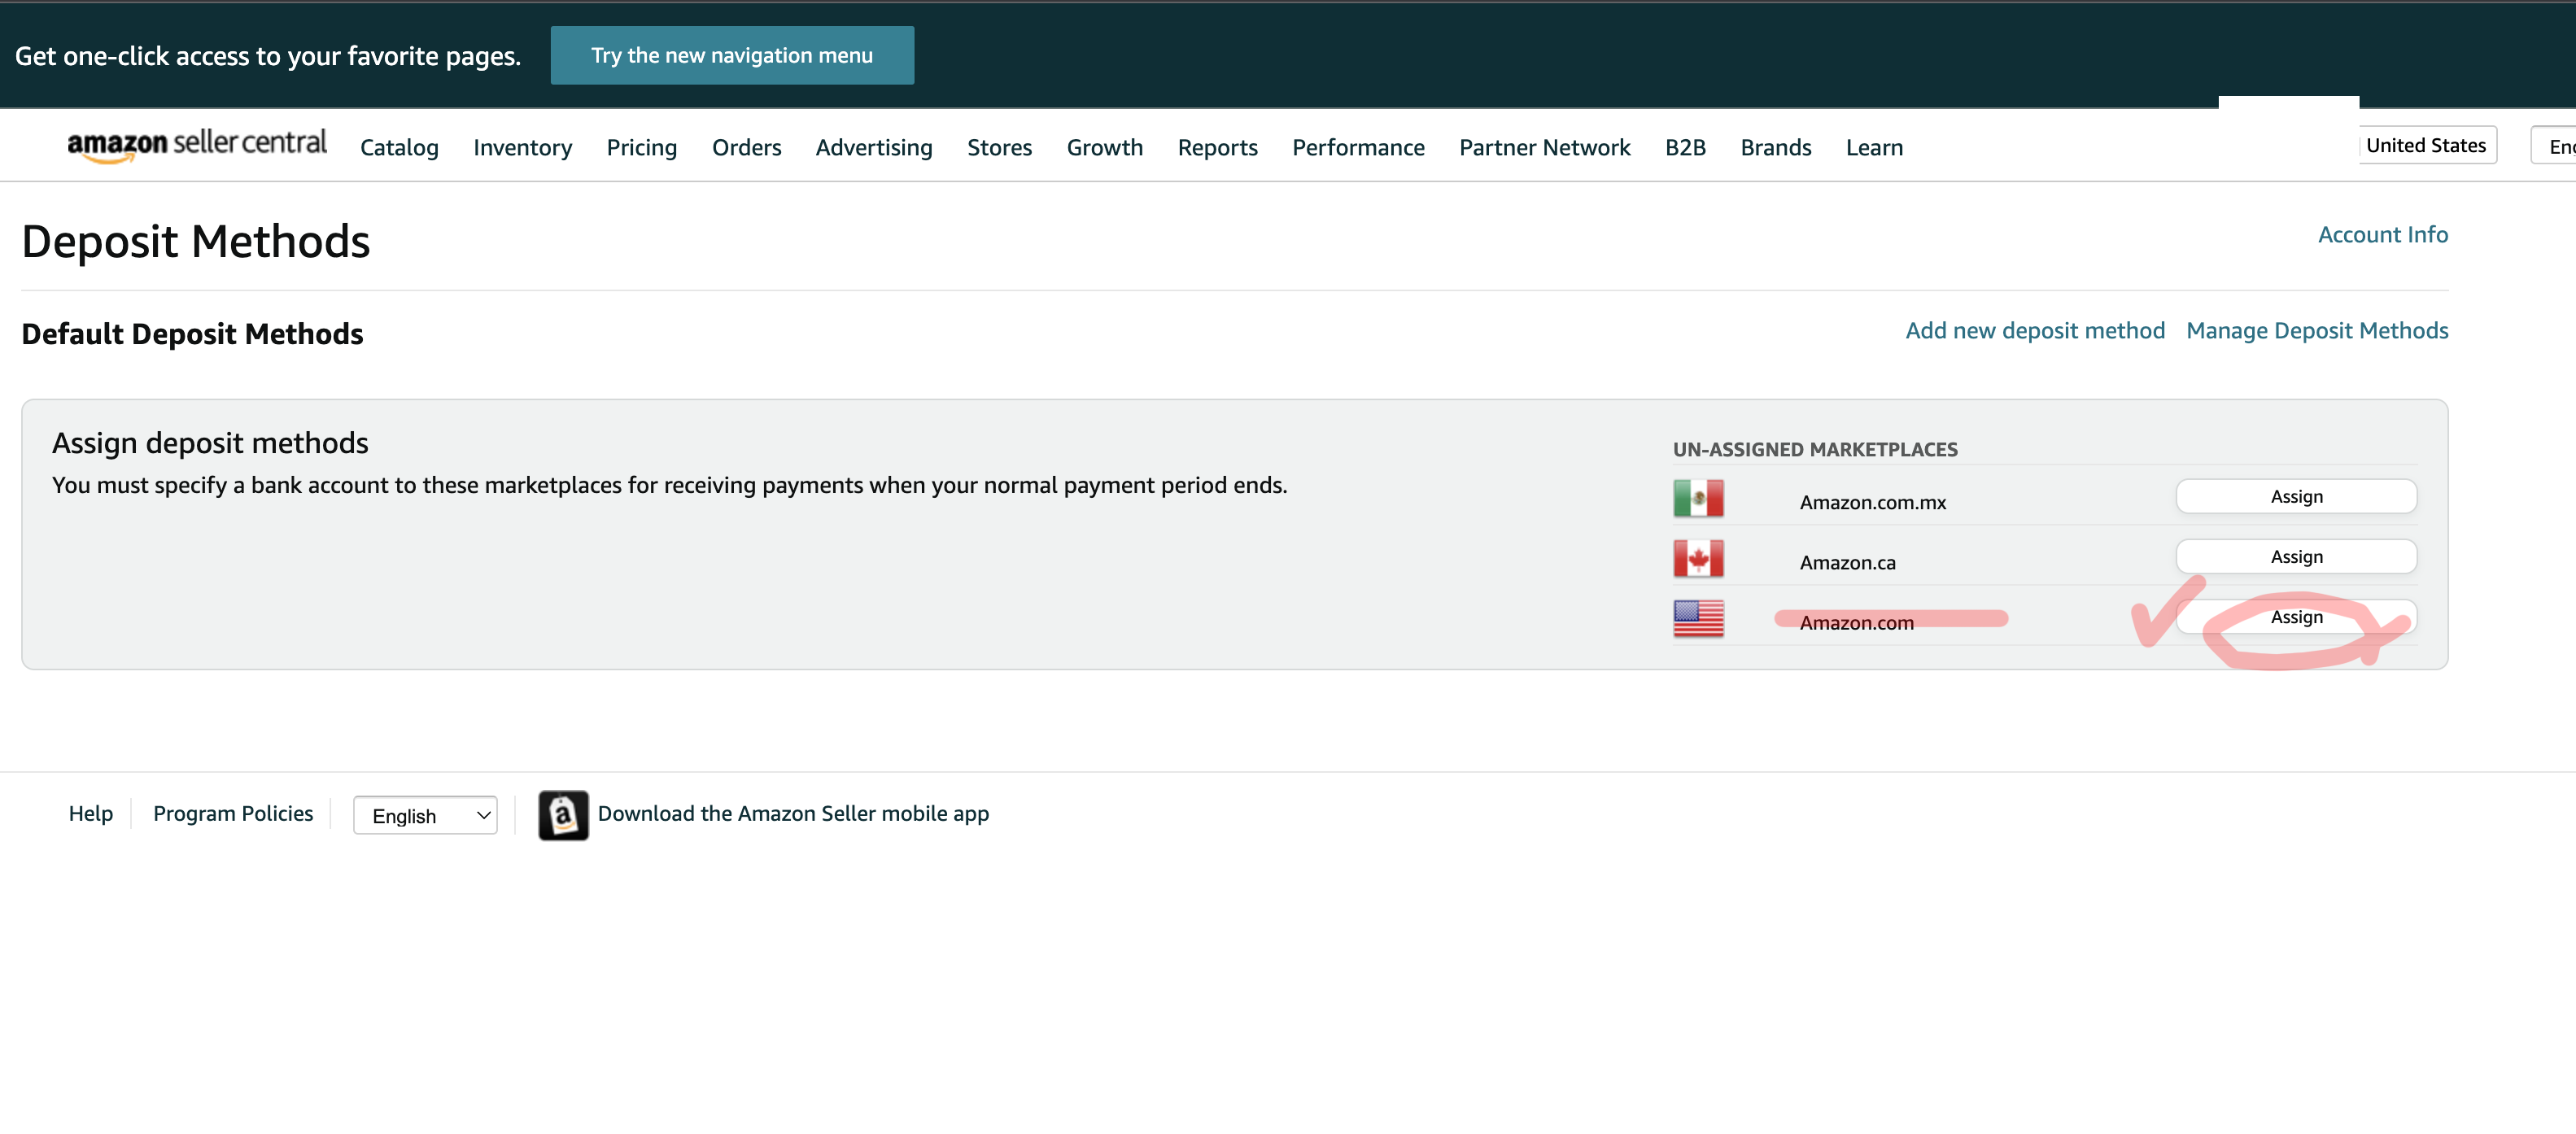Click the Amazon.com.mx marketplace label
Image resolution: width=2576 pixels, height=1134 pixels.
click(x=1872, y=502)
